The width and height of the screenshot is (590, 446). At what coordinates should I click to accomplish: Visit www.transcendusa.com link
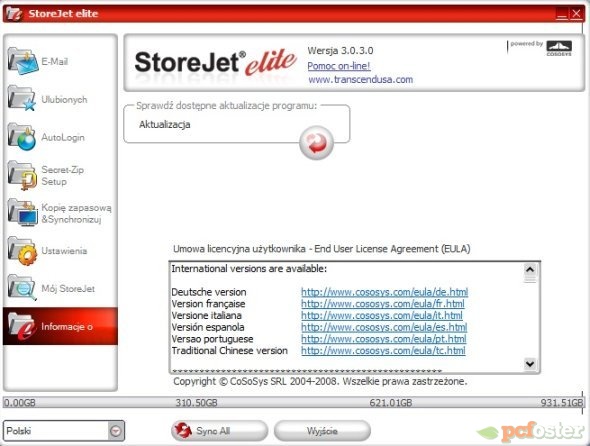pos(360,79)
